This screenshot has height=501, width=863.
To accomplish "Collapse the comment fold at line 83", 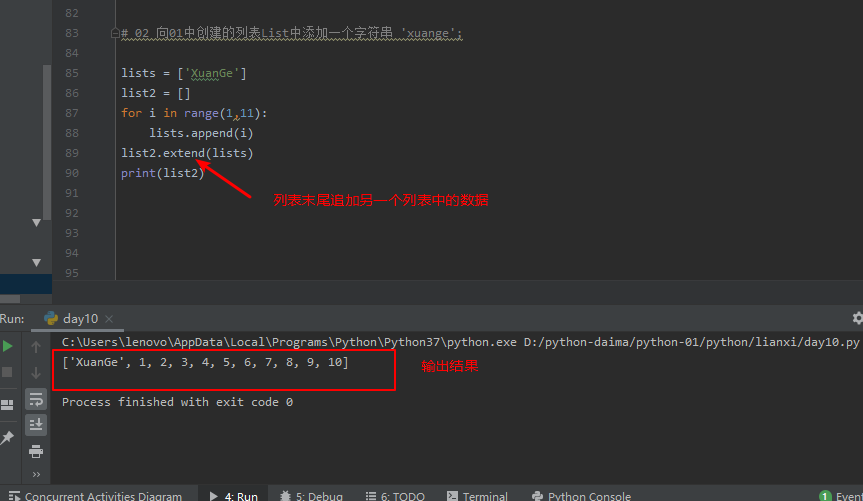I will click(x=115, y=34).
